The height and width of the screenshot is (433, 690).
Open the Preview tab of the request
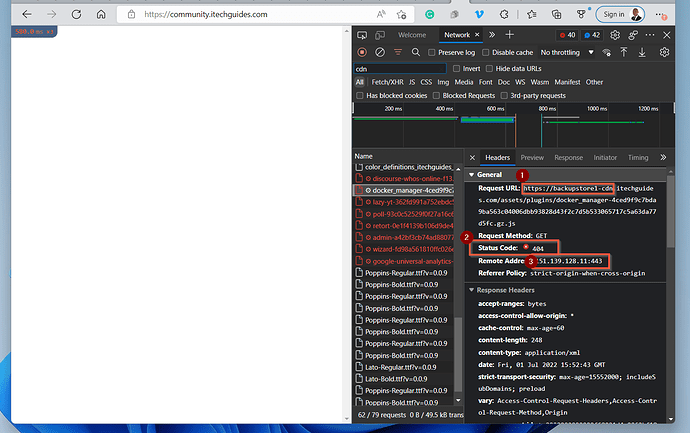[532, 158]
